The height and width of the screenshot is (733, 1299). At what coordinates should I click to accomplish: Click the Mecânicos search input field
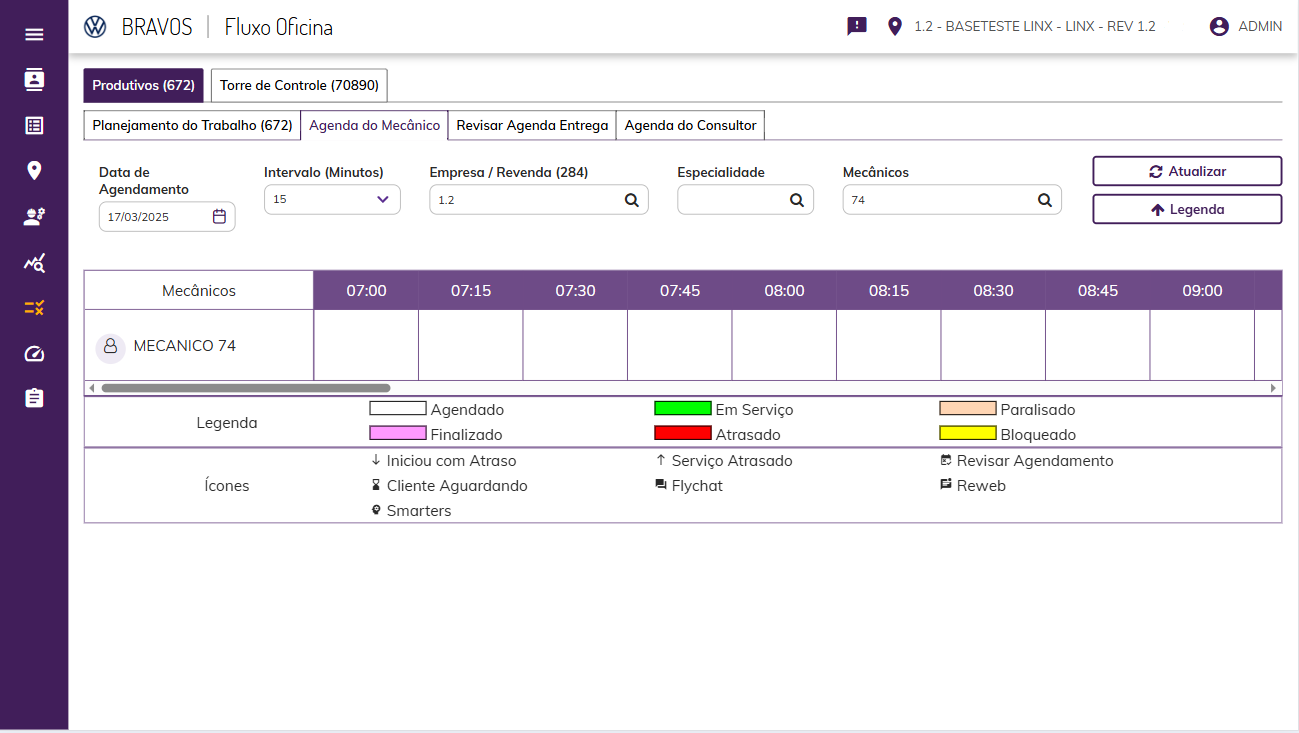[940, 200]
